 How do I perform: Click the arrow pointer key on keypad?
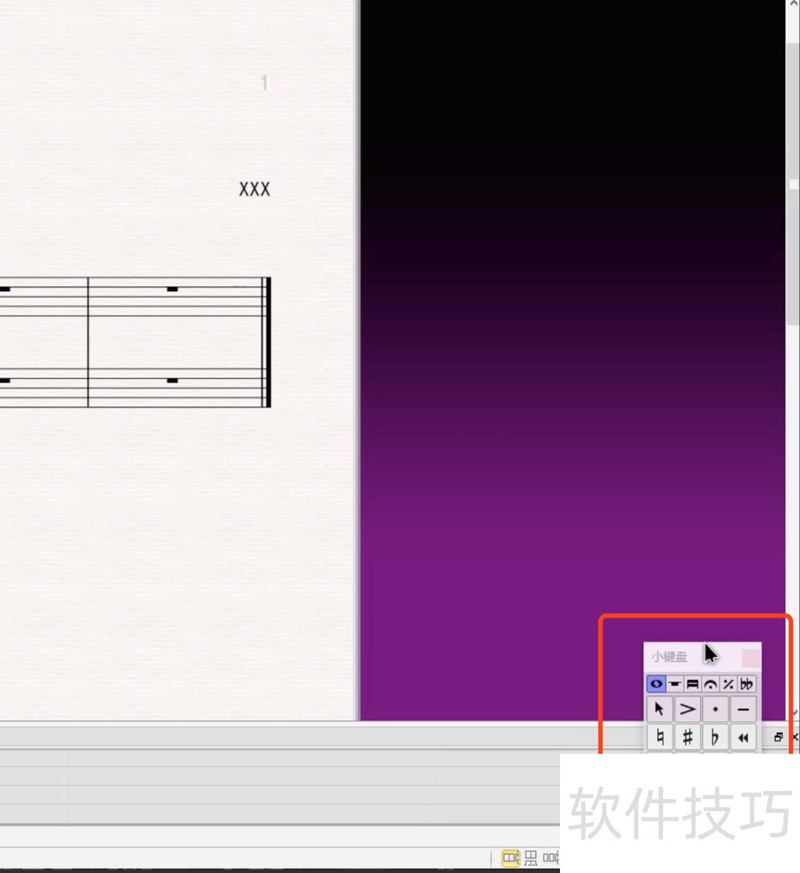tap(660, 709)
